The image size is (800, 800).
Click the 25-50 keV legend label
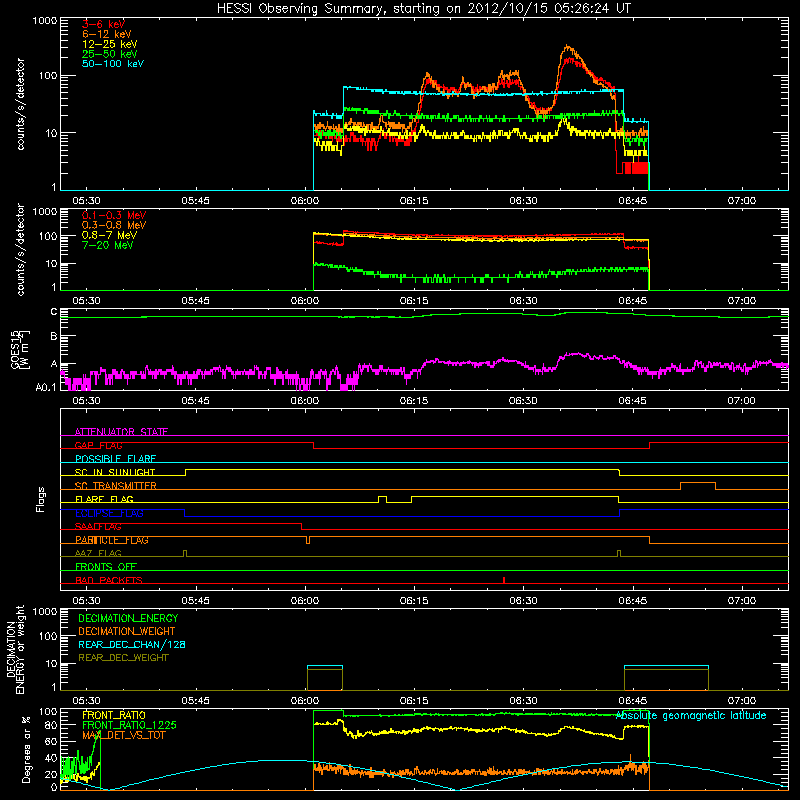coord(109,54)
